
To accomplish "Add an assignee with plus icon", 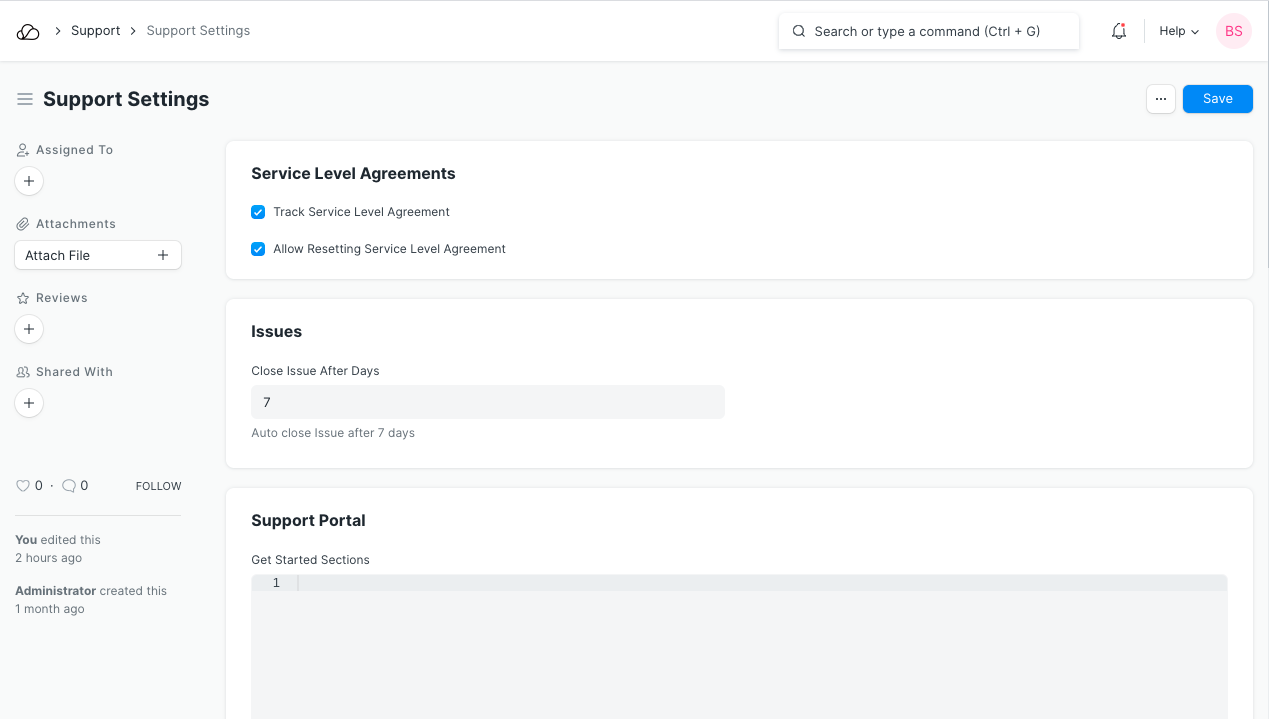I will coord(29,181).
